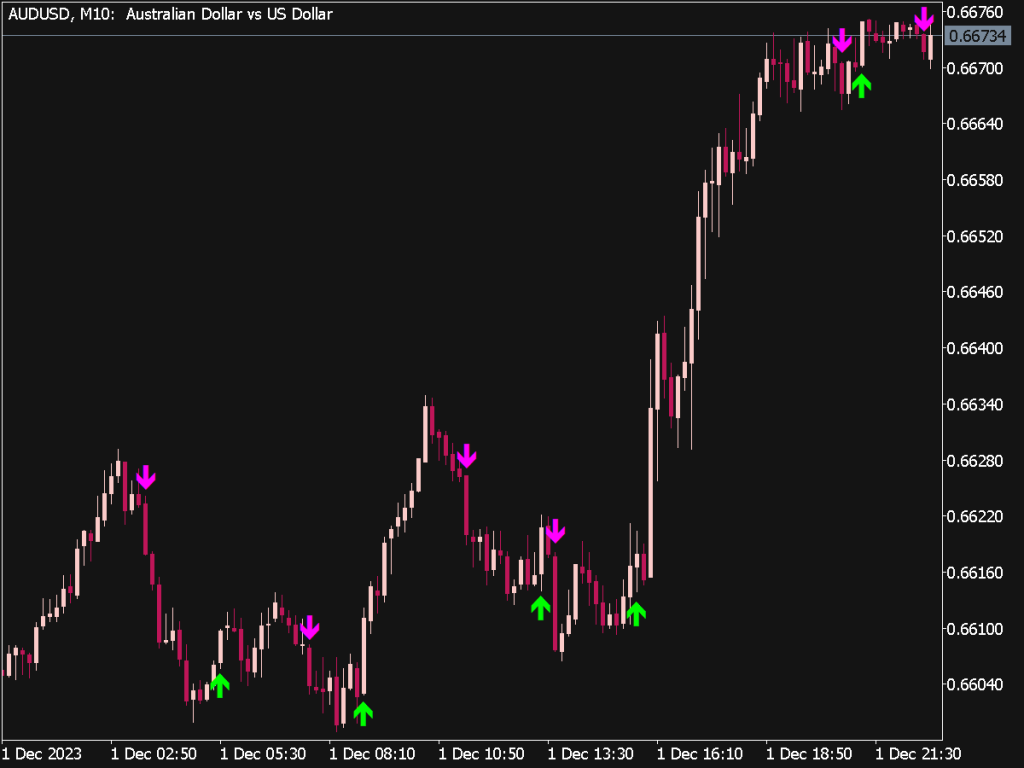Click the green buy arrow near 09:00 low
The height and width of the screenshot is (768, 1024).
pos(363,714)
